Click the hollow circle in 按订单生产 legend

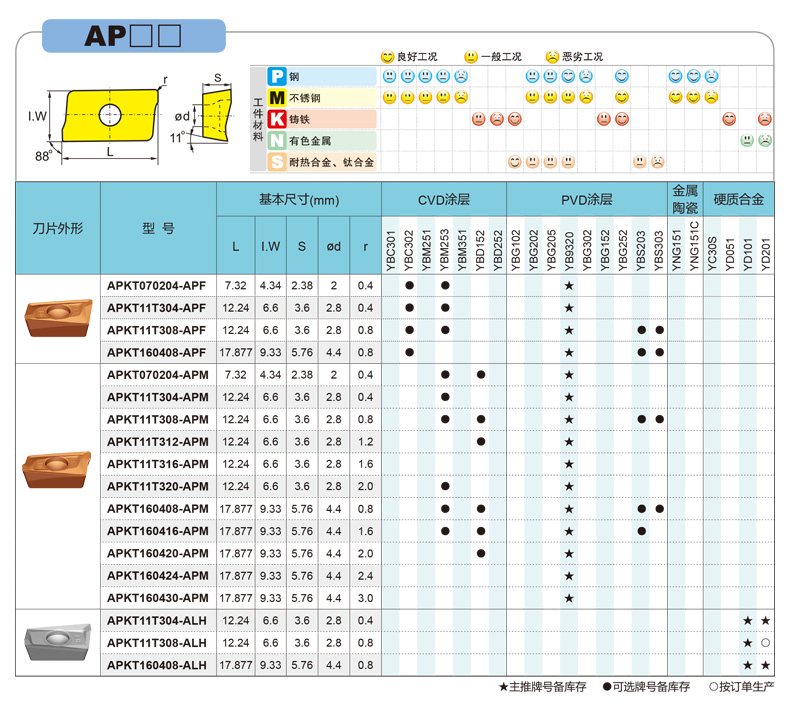point(713,687)
